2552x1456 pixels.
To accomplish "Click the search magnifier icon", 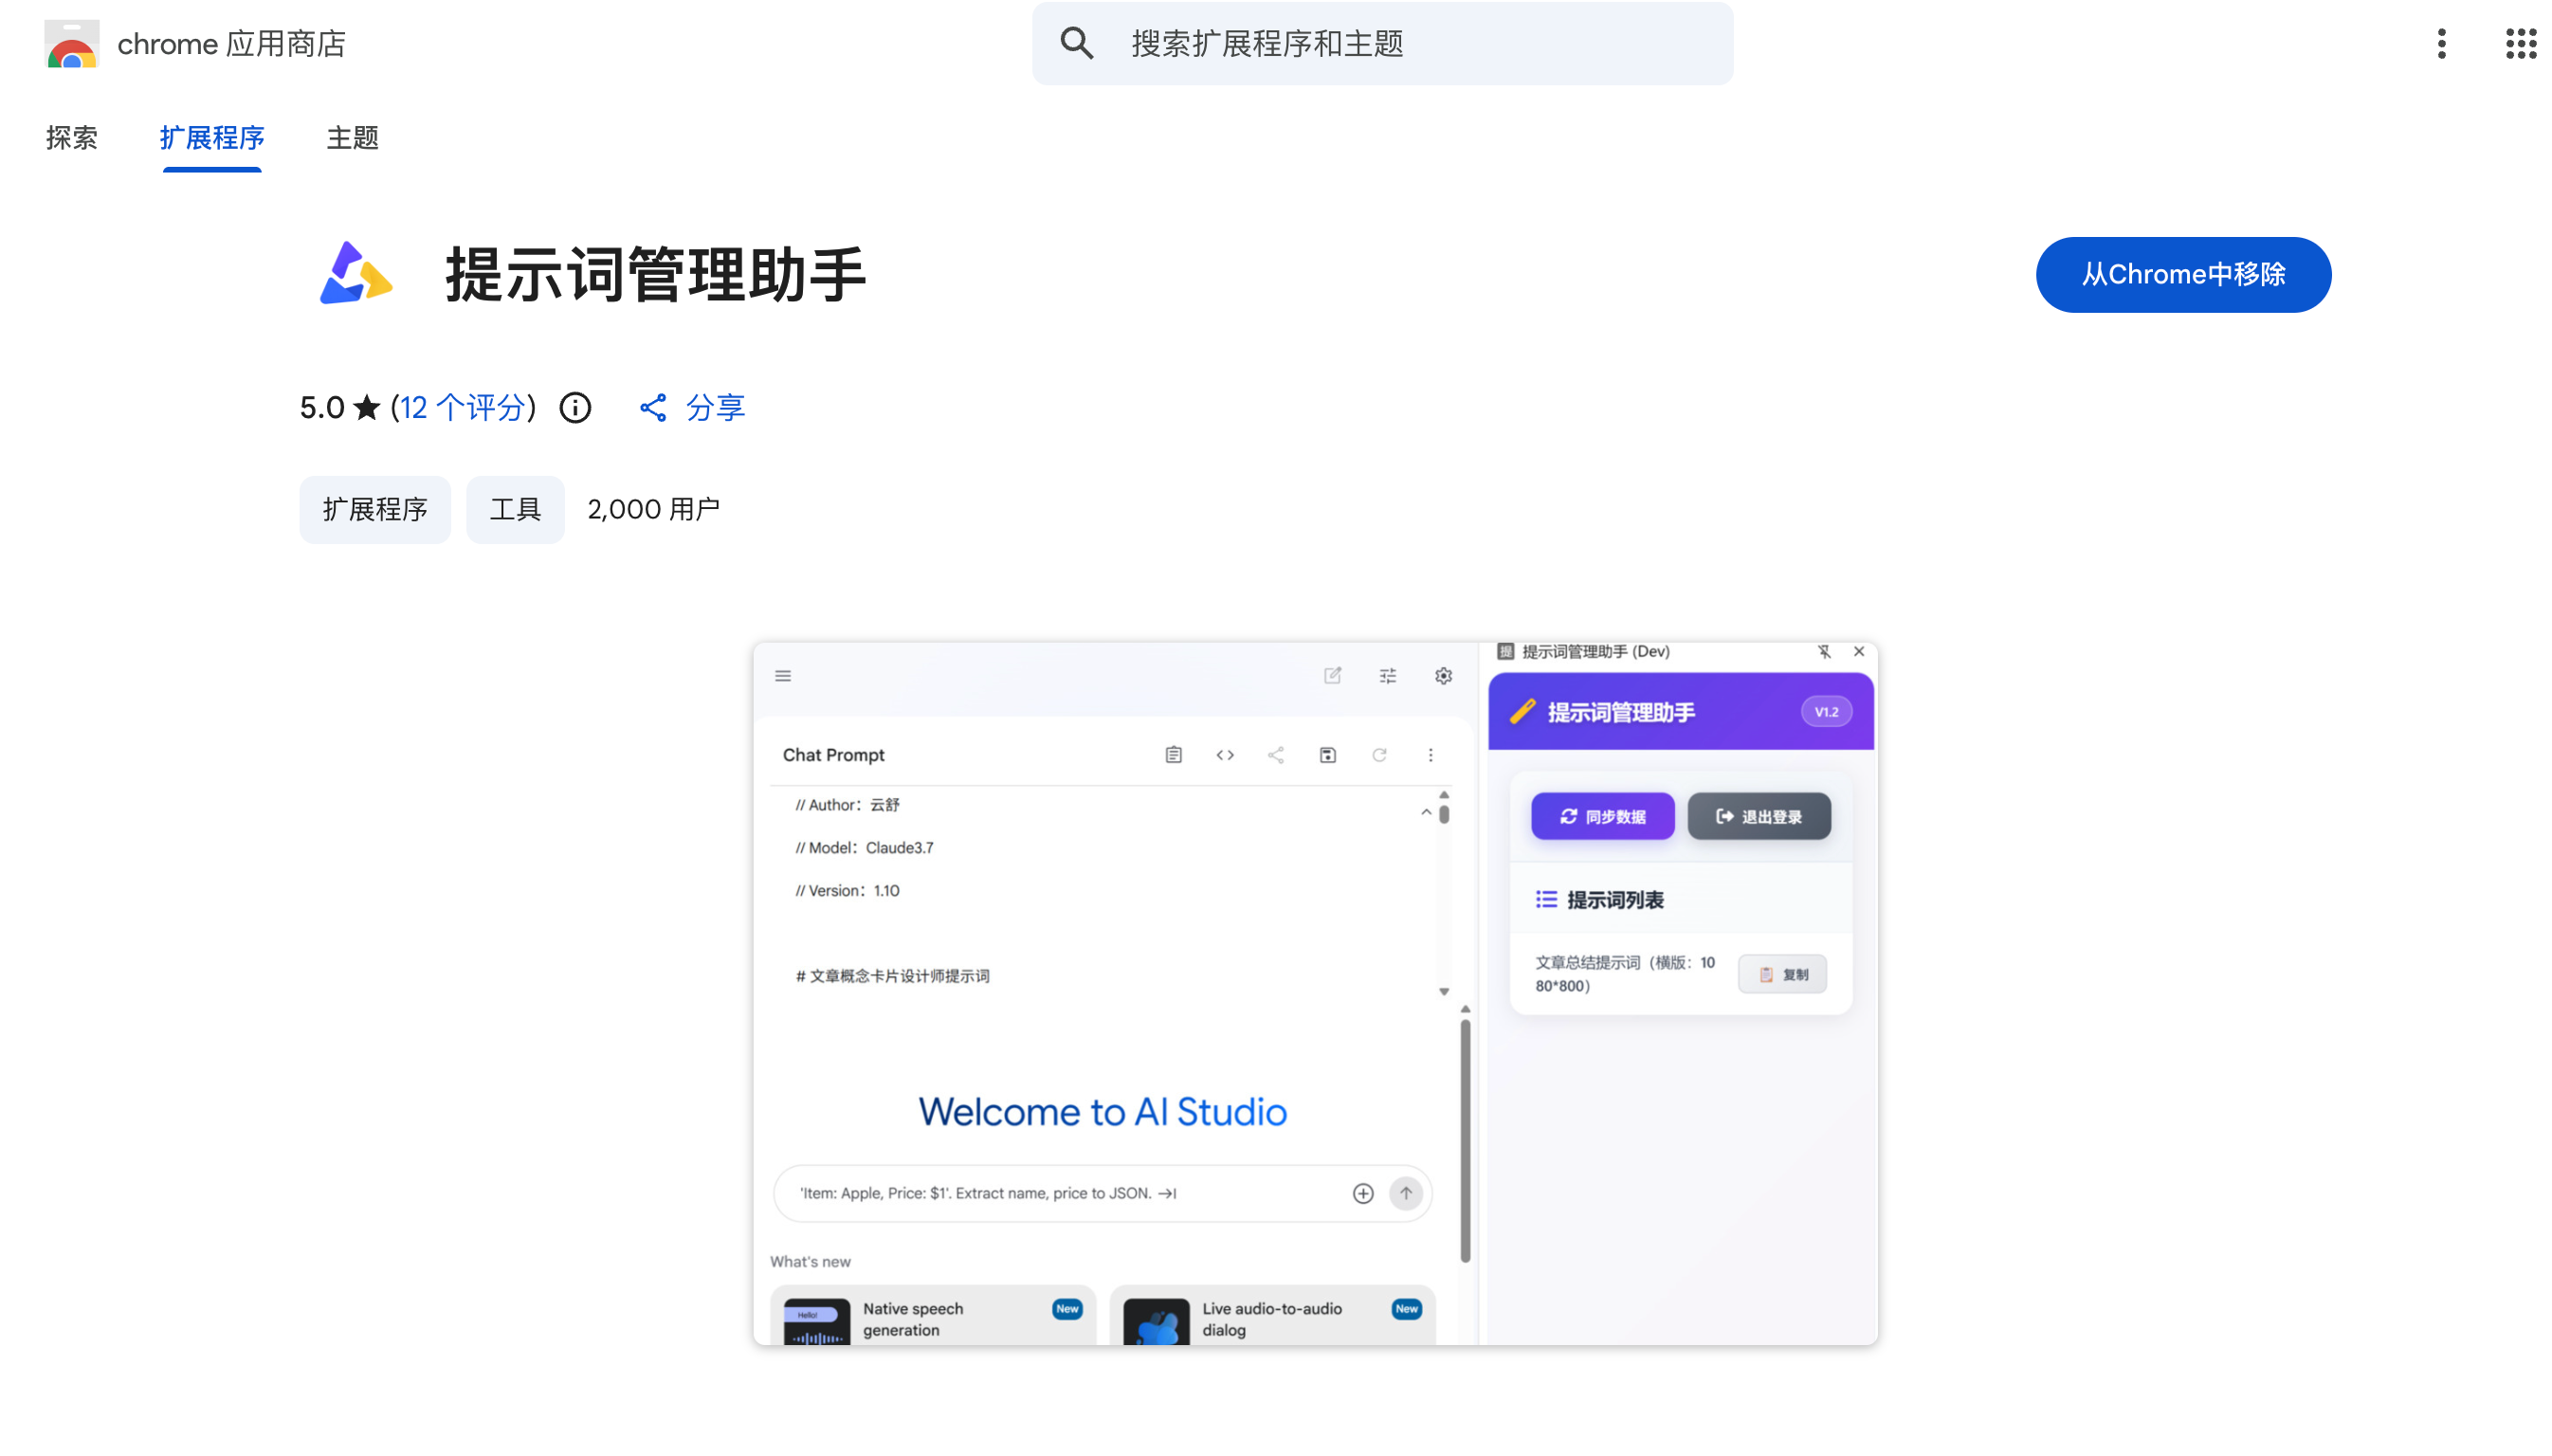I will point(1076,43).
